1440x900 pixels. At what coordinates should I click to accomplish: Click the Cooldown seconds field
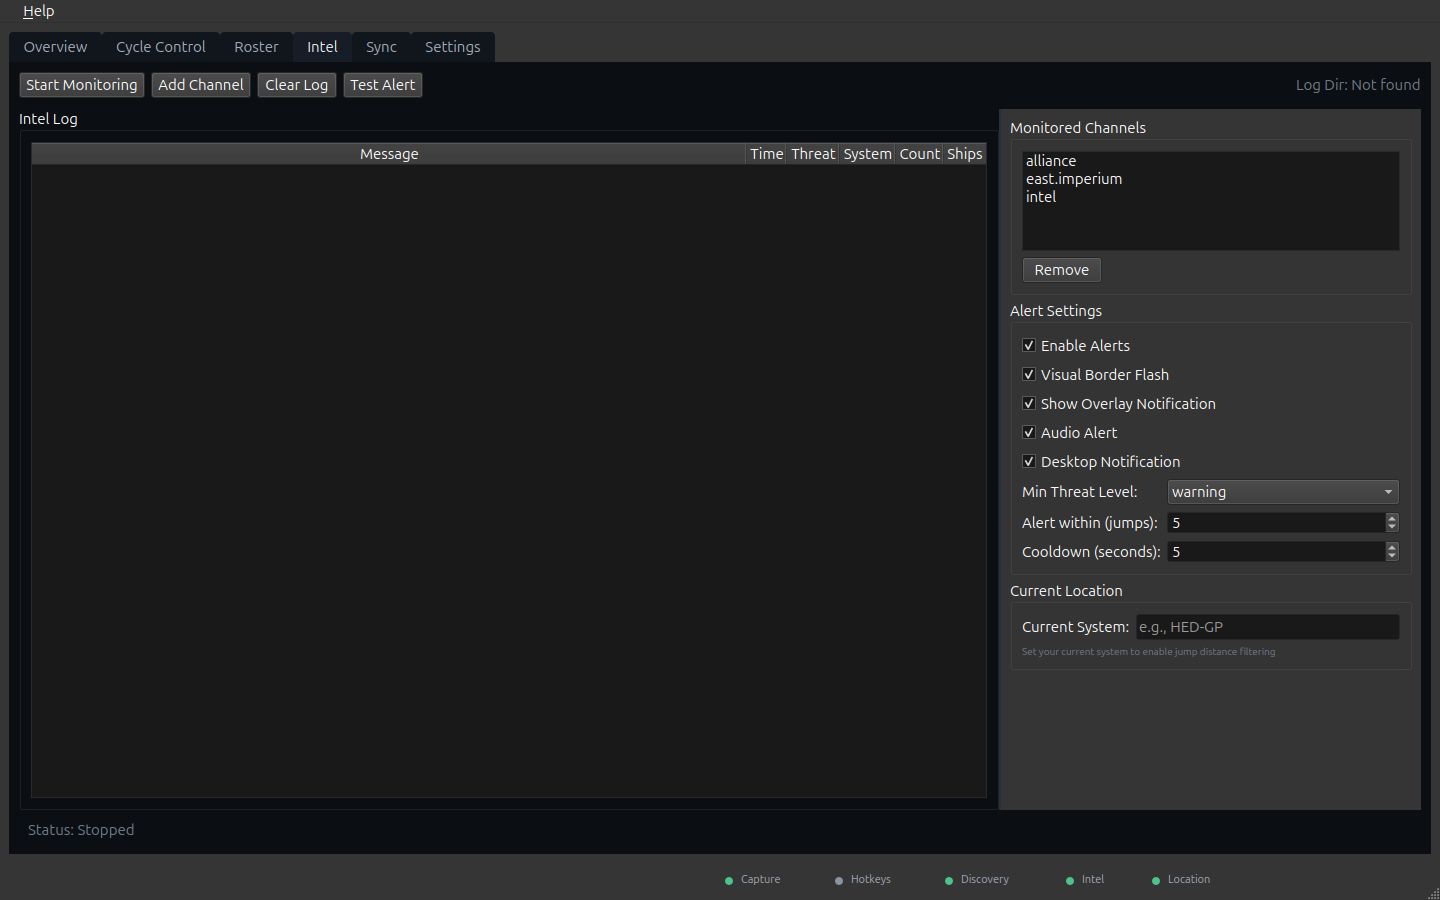[1276, 552]
